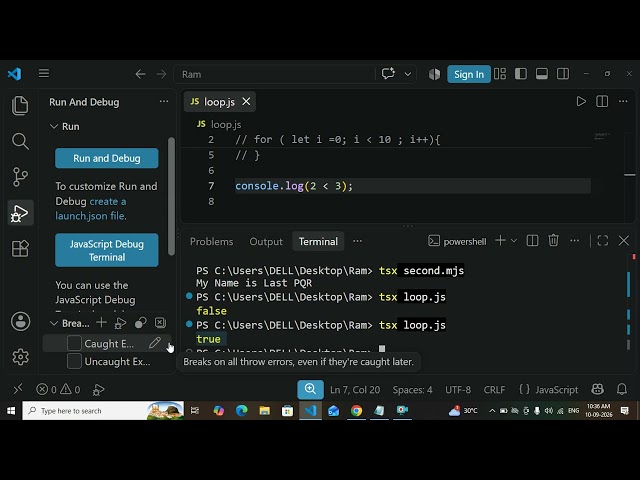The image size is (640, 480).
Task: Click the Run Code play icon
Action: click(x=581, y=101)
